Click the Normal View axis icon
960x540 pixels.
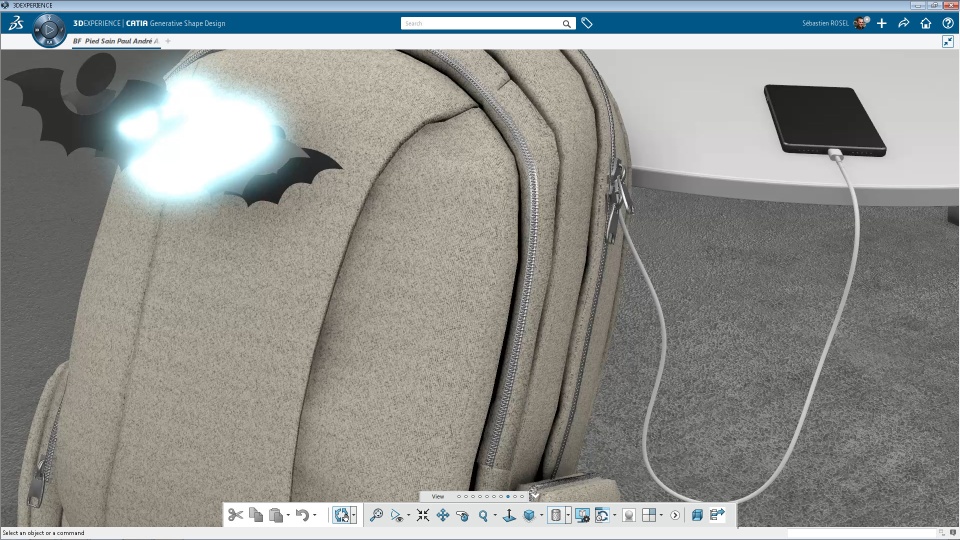(x=509, y=516)
